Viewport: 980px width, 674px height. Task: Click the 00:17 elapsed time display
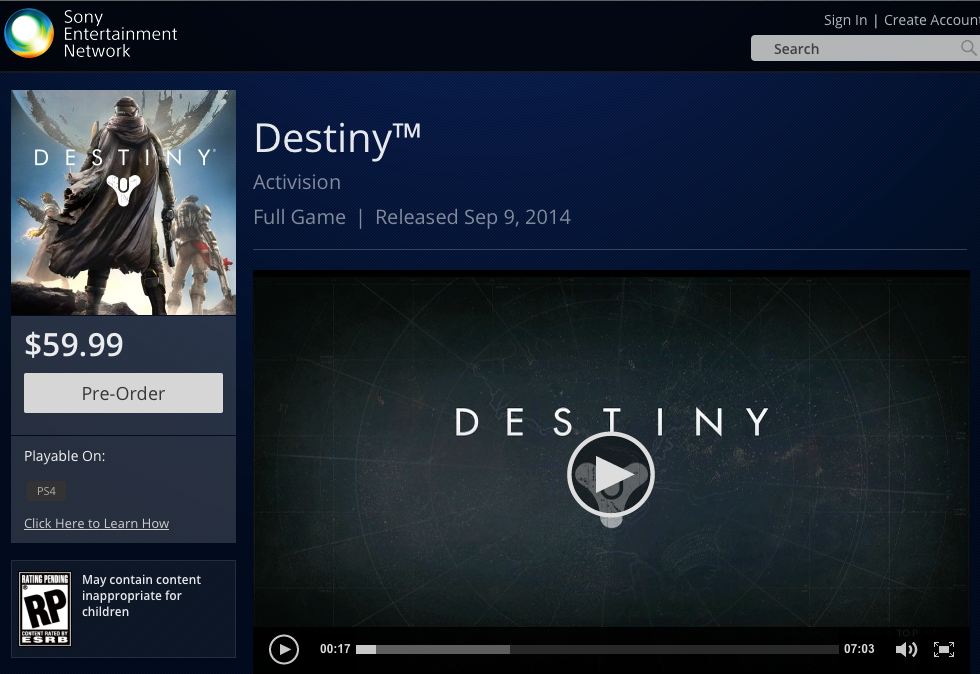[335, 649]
